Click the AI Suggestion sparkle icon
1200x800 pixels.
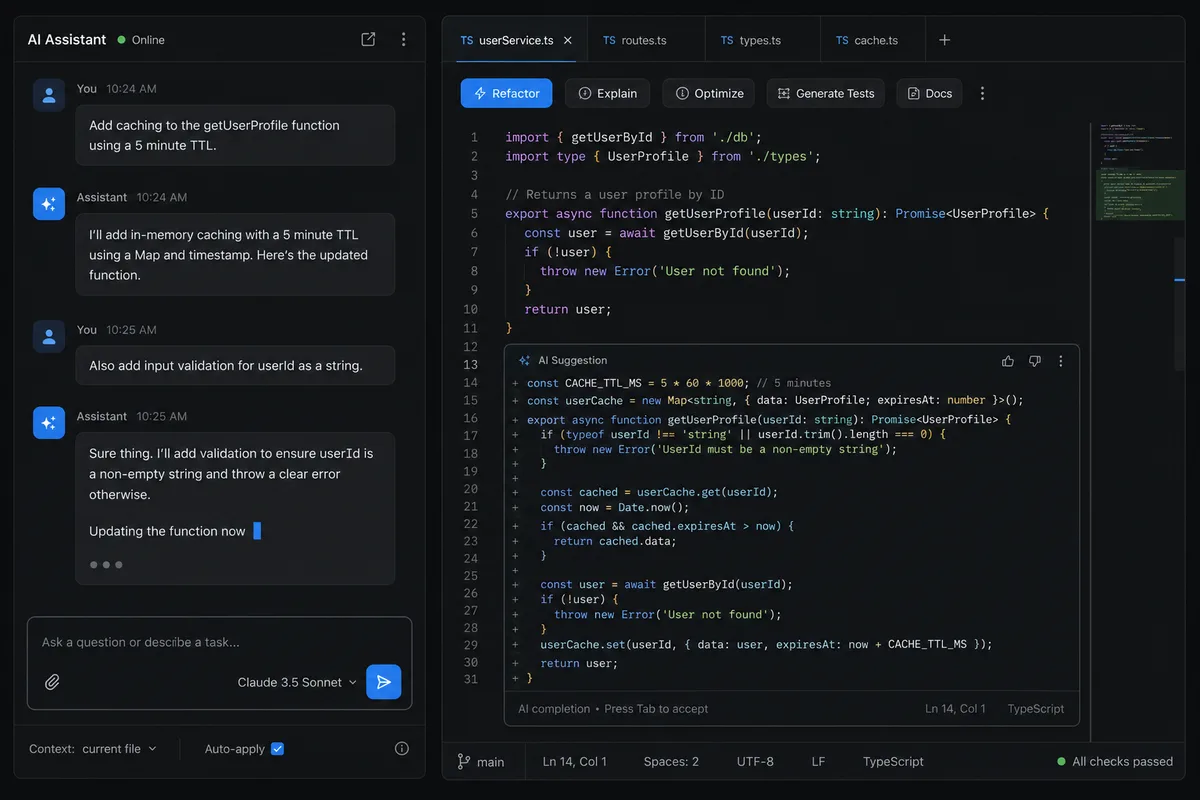[524, 361]
